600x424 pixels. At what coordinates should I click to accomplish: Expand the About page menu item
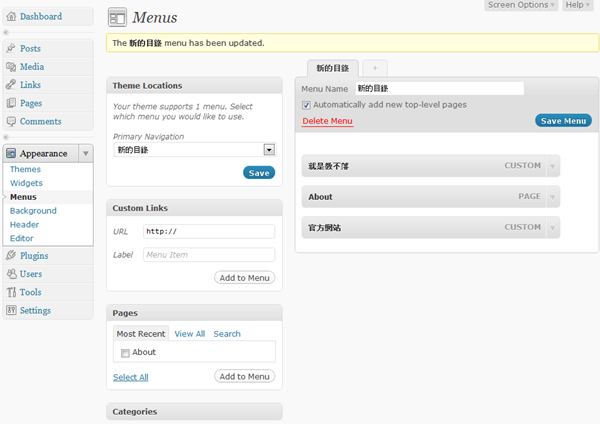coord(553,197)
